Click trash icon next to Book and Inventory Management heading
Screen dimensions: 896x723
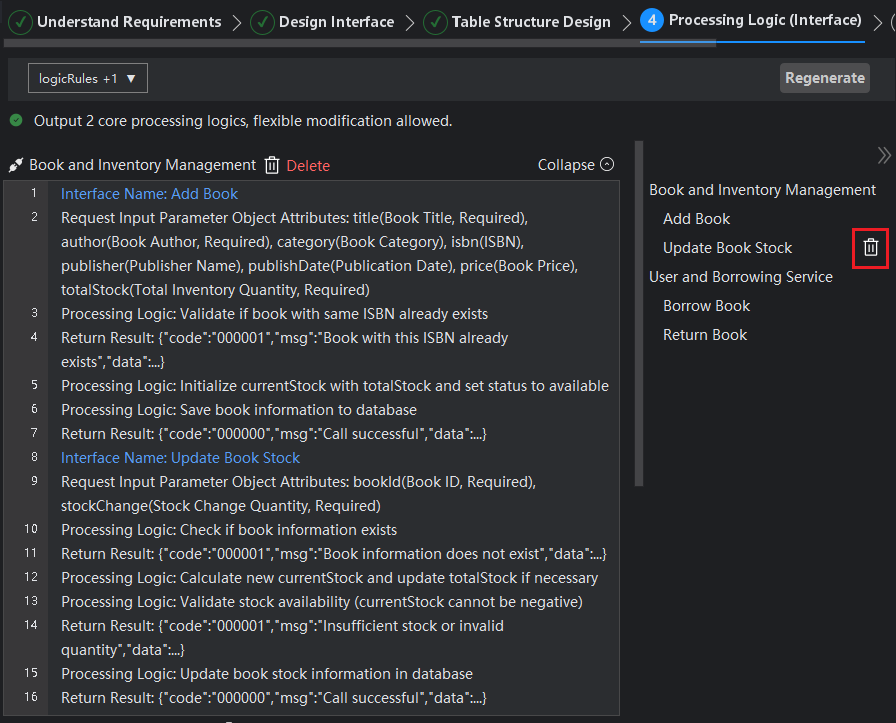272,165
